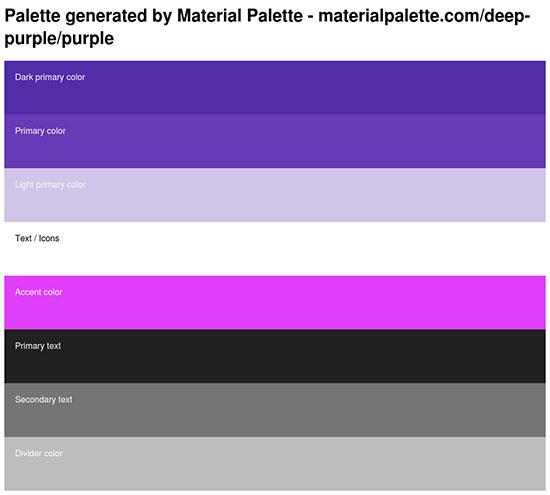This screenshot has height=495, width=550.
Task: Click the "Light primary color" label text
Action: click(x=50, y=185)
